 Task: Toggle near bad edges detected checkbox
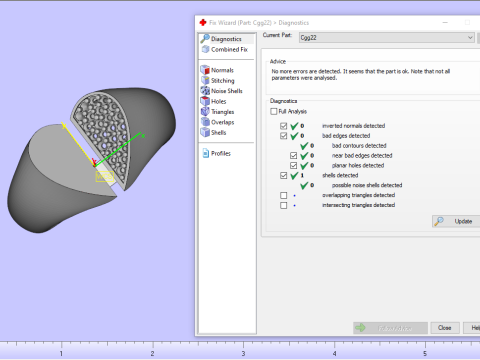coord(293,156)
